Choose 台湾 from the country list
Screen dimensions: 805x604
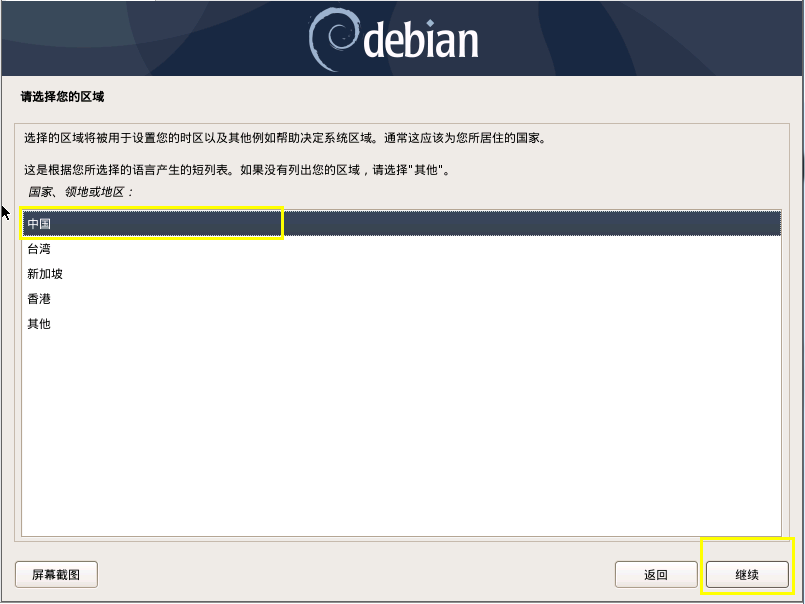(x=401, y=249)
